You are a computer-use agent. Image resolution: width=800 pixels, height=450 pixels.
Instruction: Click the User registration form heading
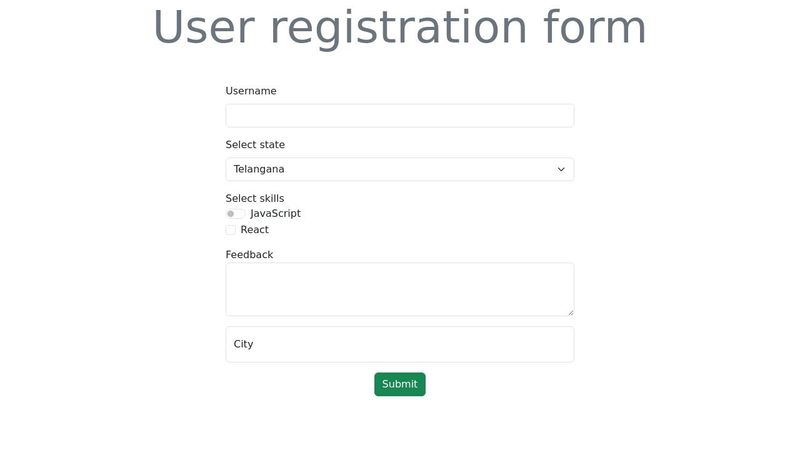tap(399, 28)
